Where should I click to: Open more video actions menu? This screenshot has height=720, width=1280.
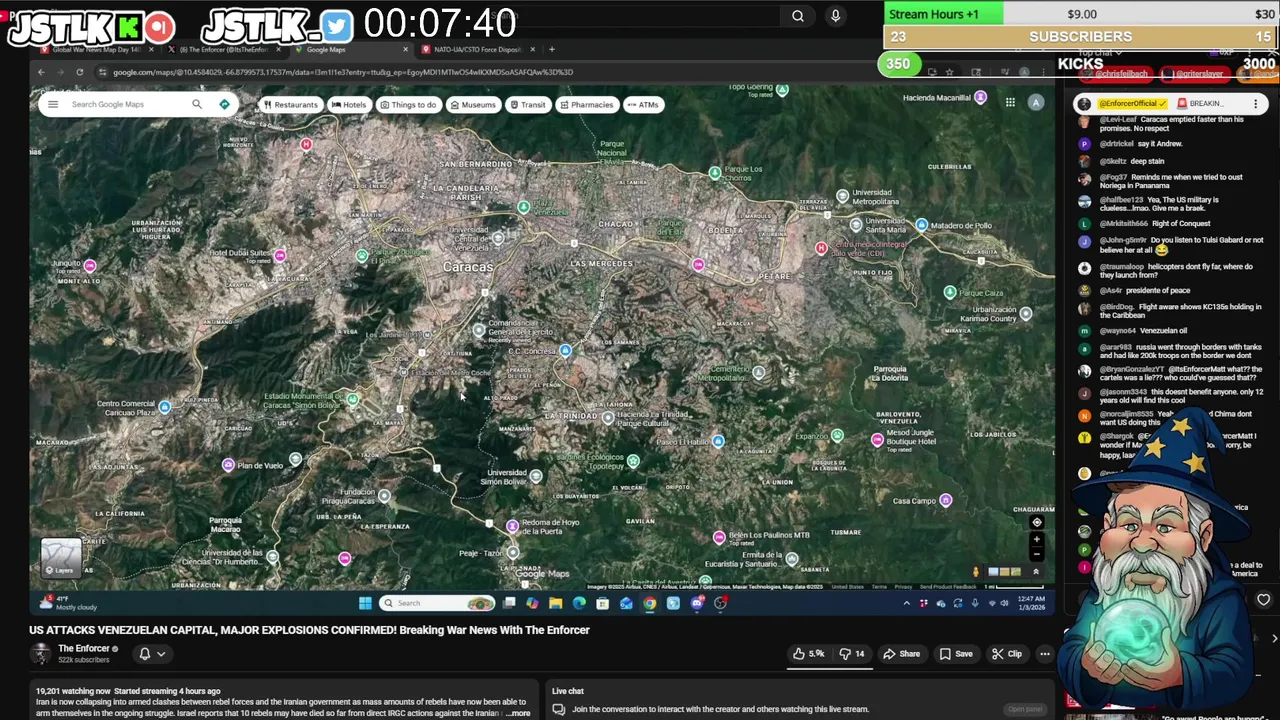tap(1044, 654)
